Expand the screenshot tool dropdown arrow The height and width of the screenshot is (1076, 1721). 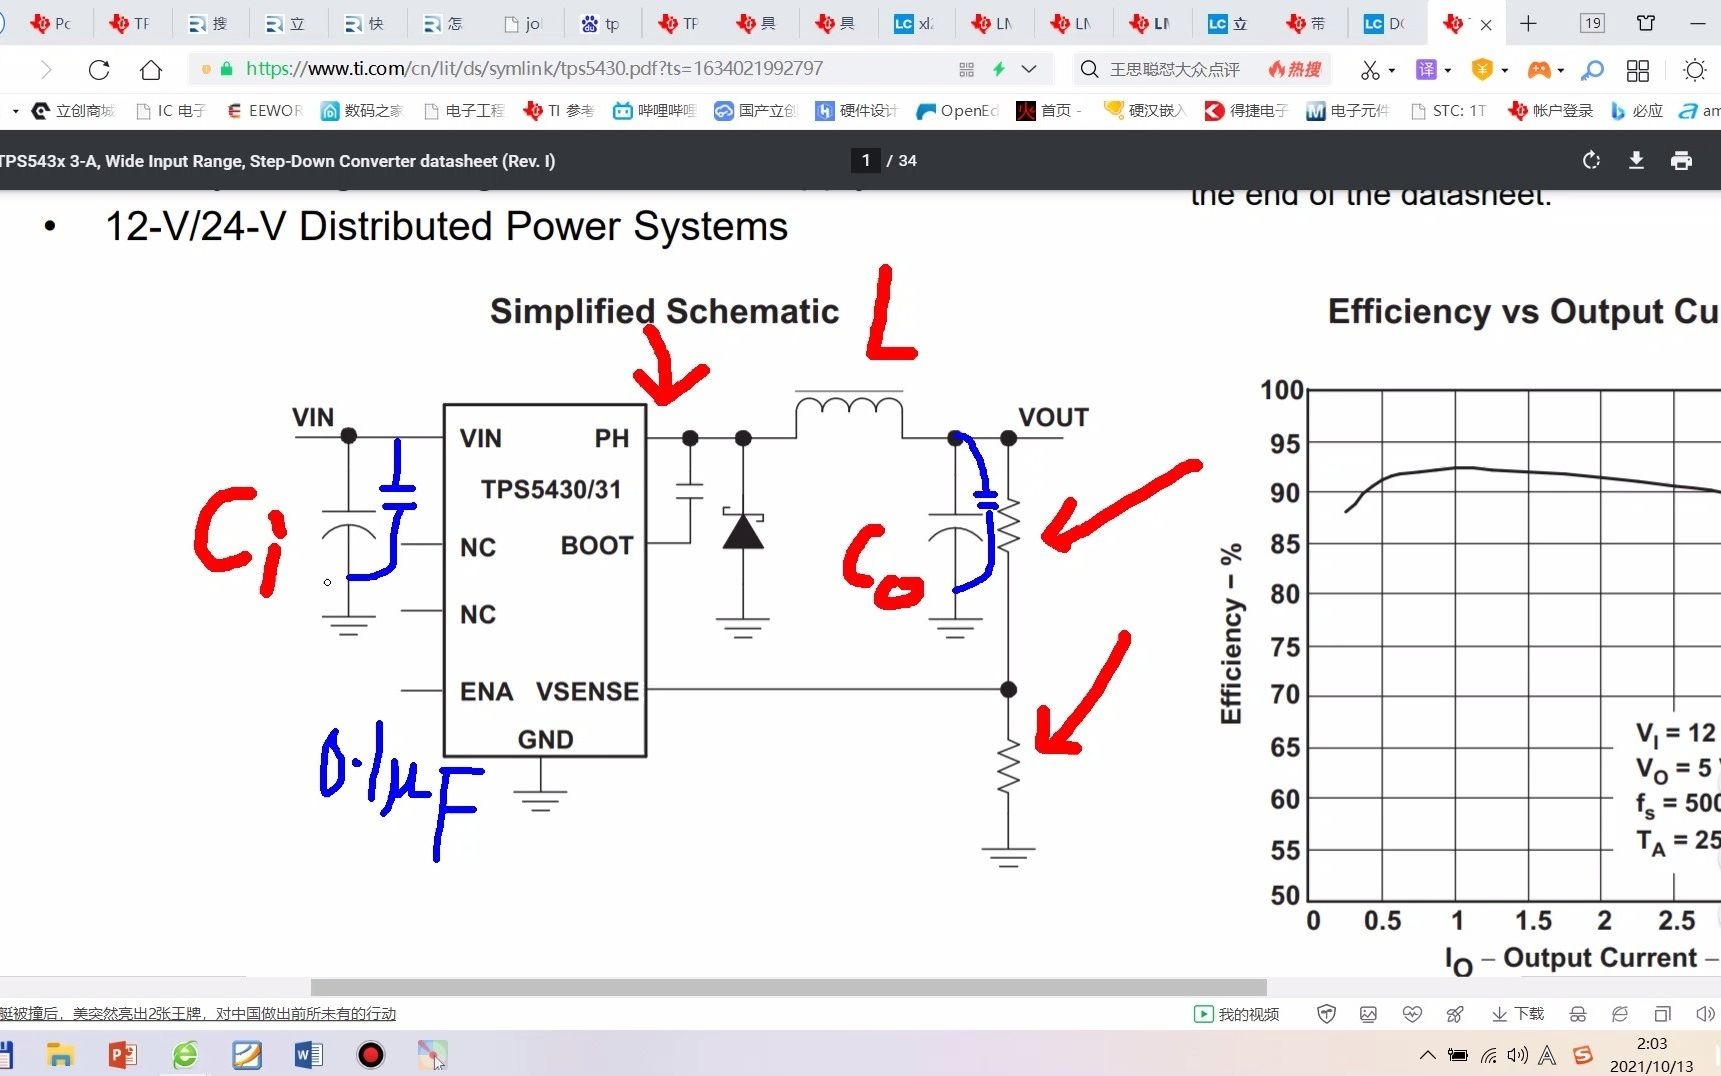[x=1391, y=71]
